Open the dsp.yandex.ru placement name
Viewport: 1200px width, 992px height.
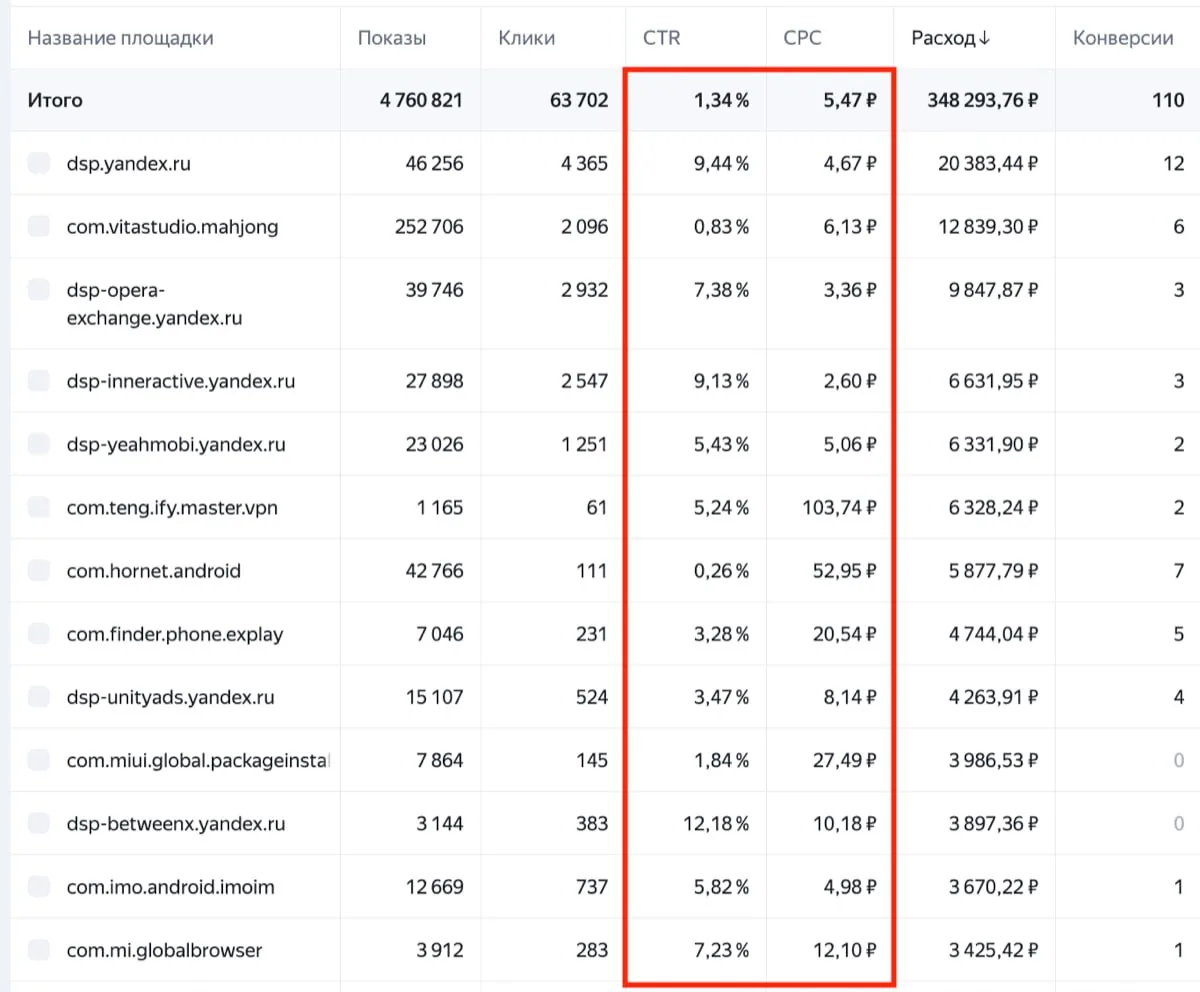click(128, 163)
